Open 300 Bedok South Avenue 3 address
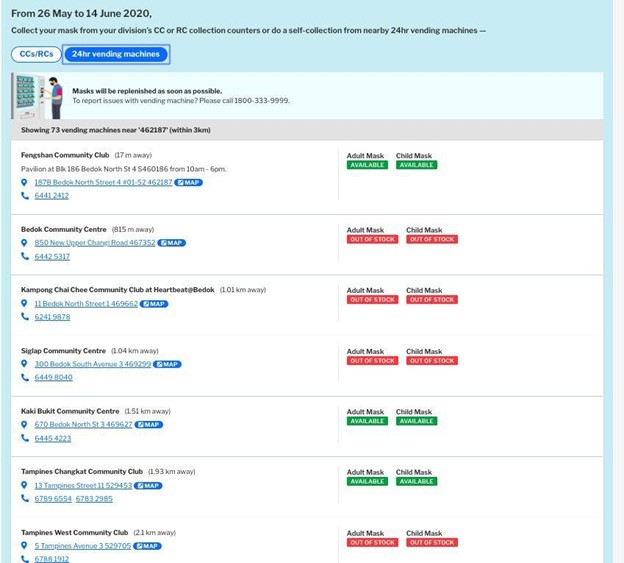The height and width of the screenshot is (563, 624). pyautogui.click(x=93, y=364)
